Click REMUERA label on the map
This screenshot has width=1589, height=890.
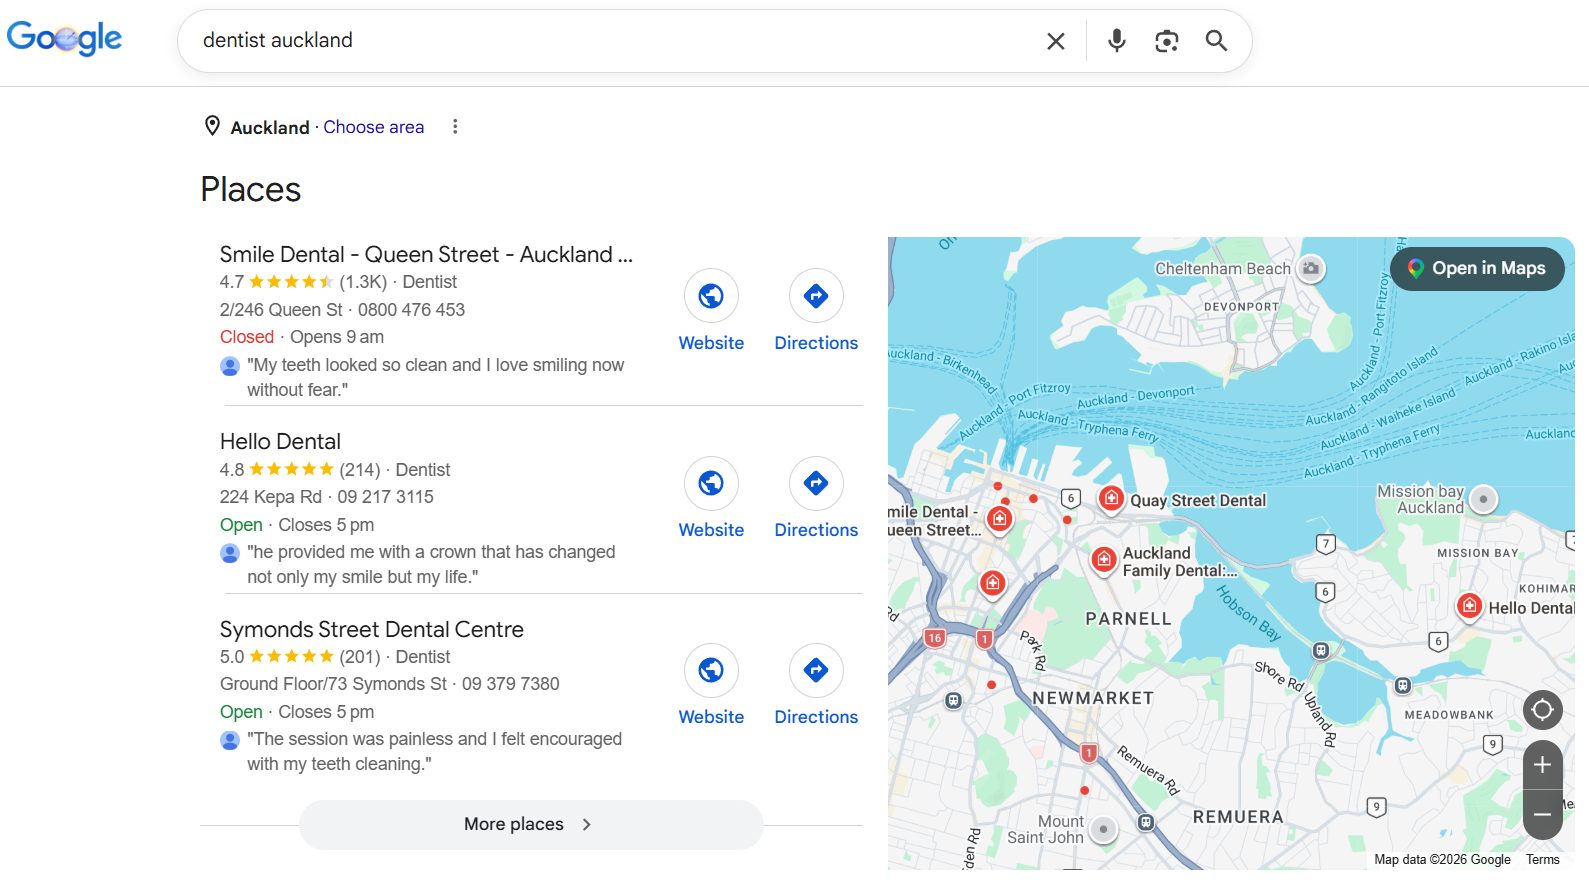[x=1238, y=817]
